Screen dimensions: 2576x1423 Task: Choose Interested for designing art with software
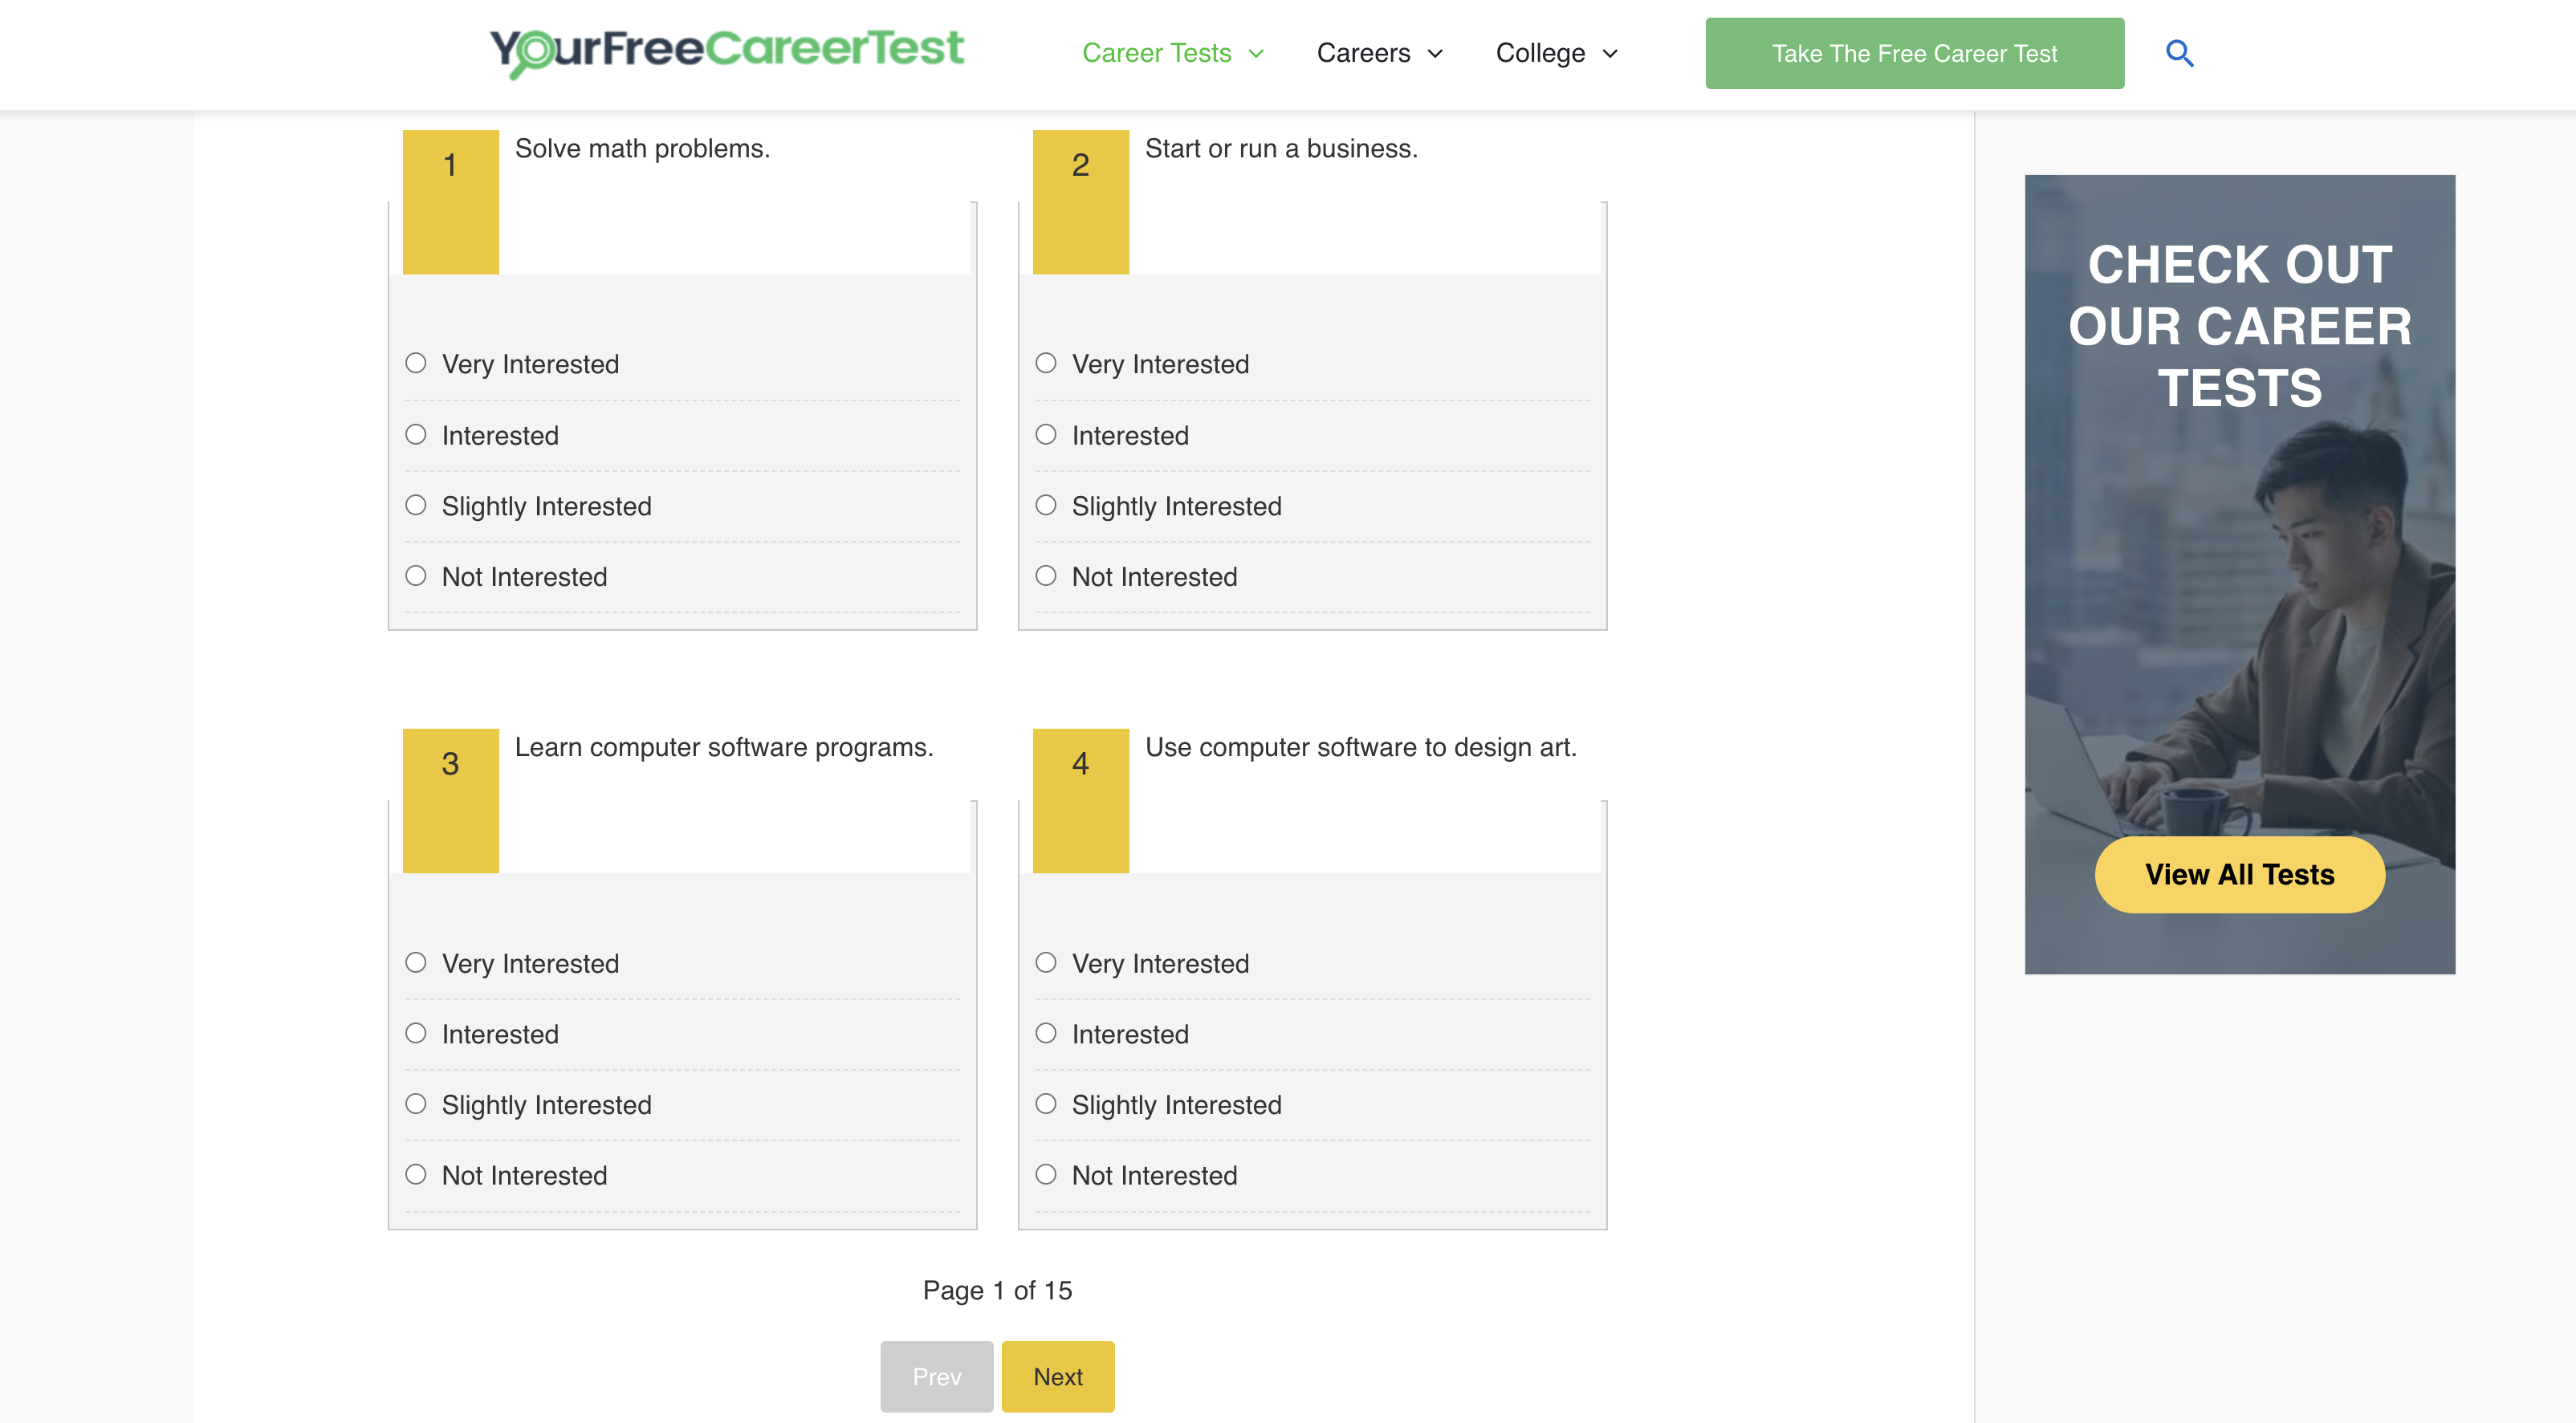coord(1046,1033)
